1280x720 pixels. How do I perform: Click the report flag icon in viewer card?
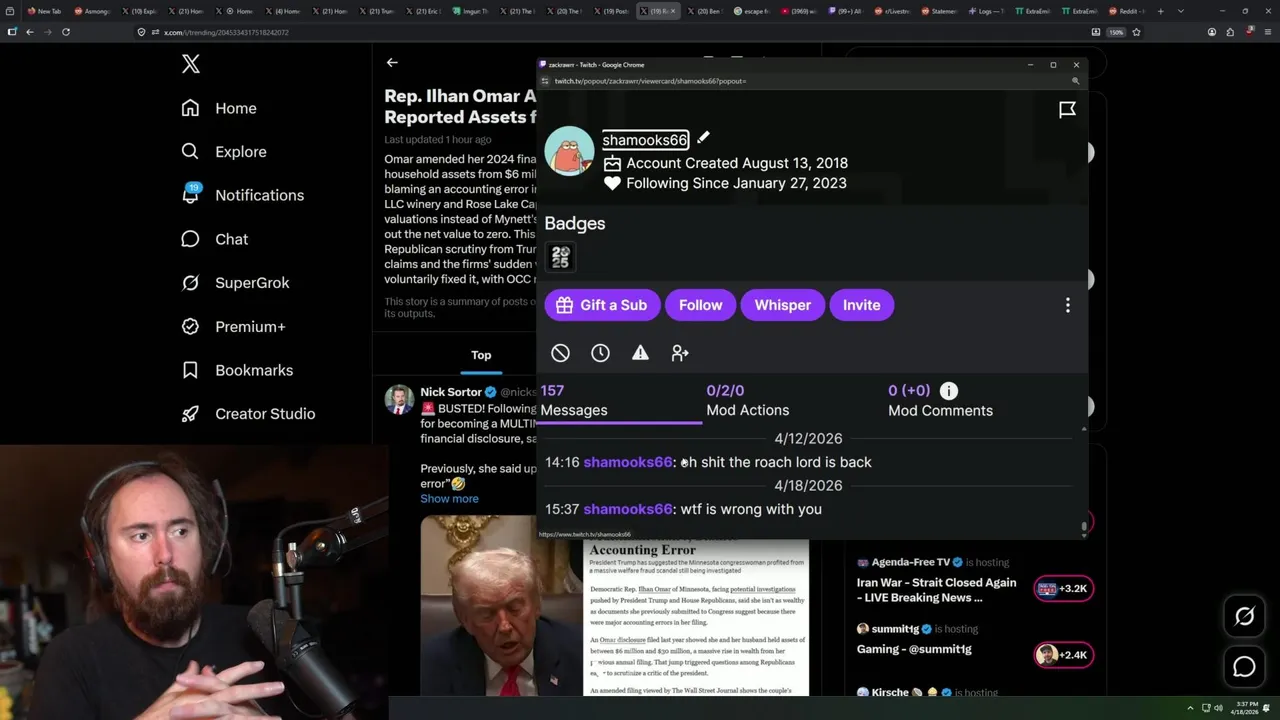pyautogui.click(x=1067, y=110)
